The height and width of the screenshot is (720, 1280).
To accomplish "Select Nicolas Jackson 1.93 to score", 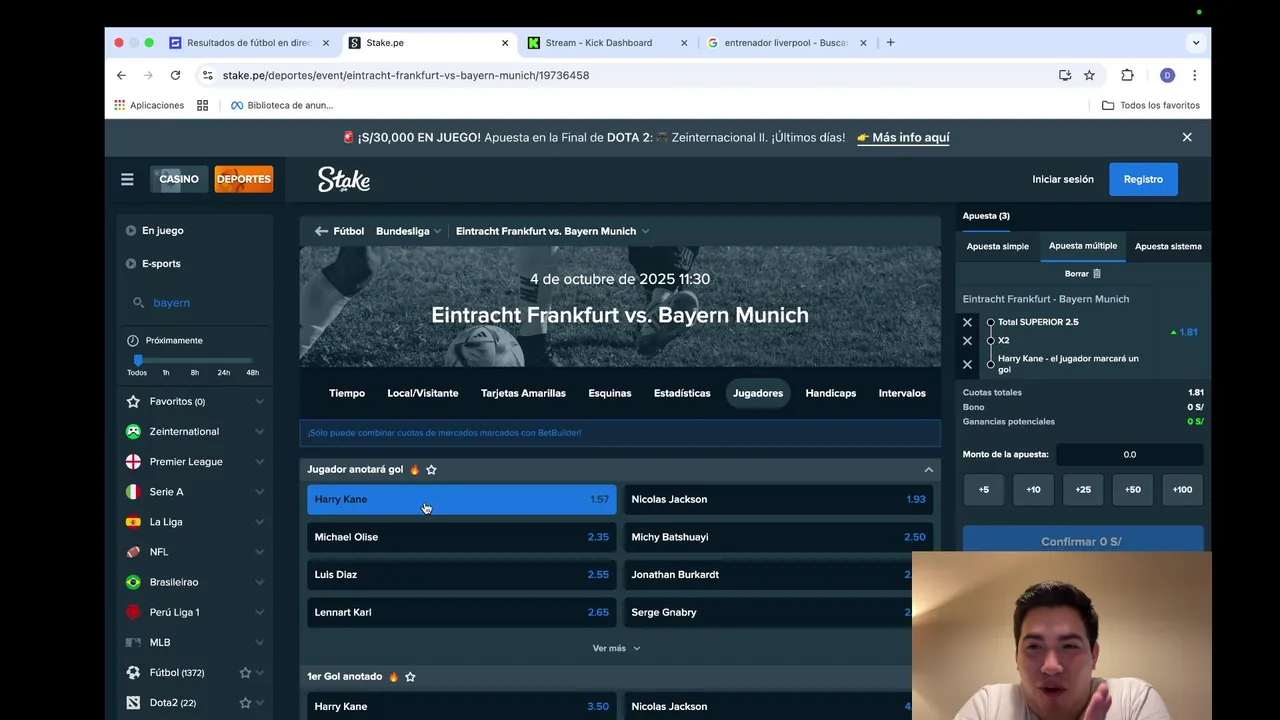I will click(778, 499).
